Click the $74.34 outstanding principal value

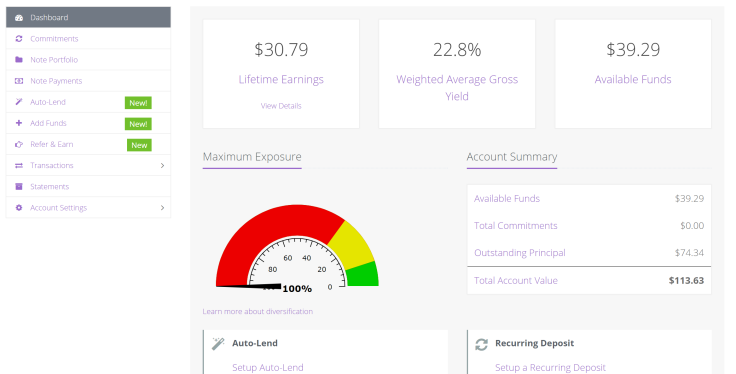(x=689, y=253)
